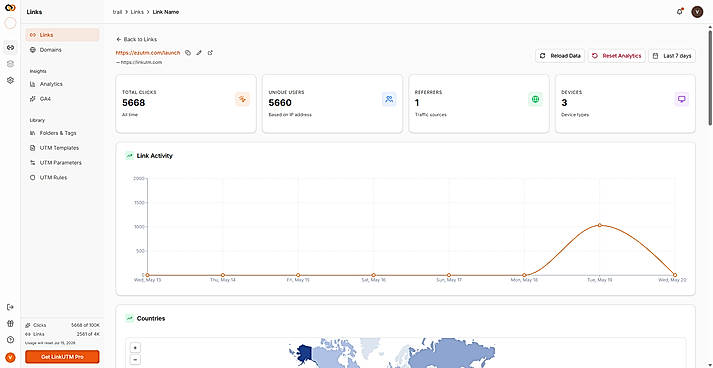713x368 pixels.
Task: Click the destination URL under short link
Action: (141, 62)
